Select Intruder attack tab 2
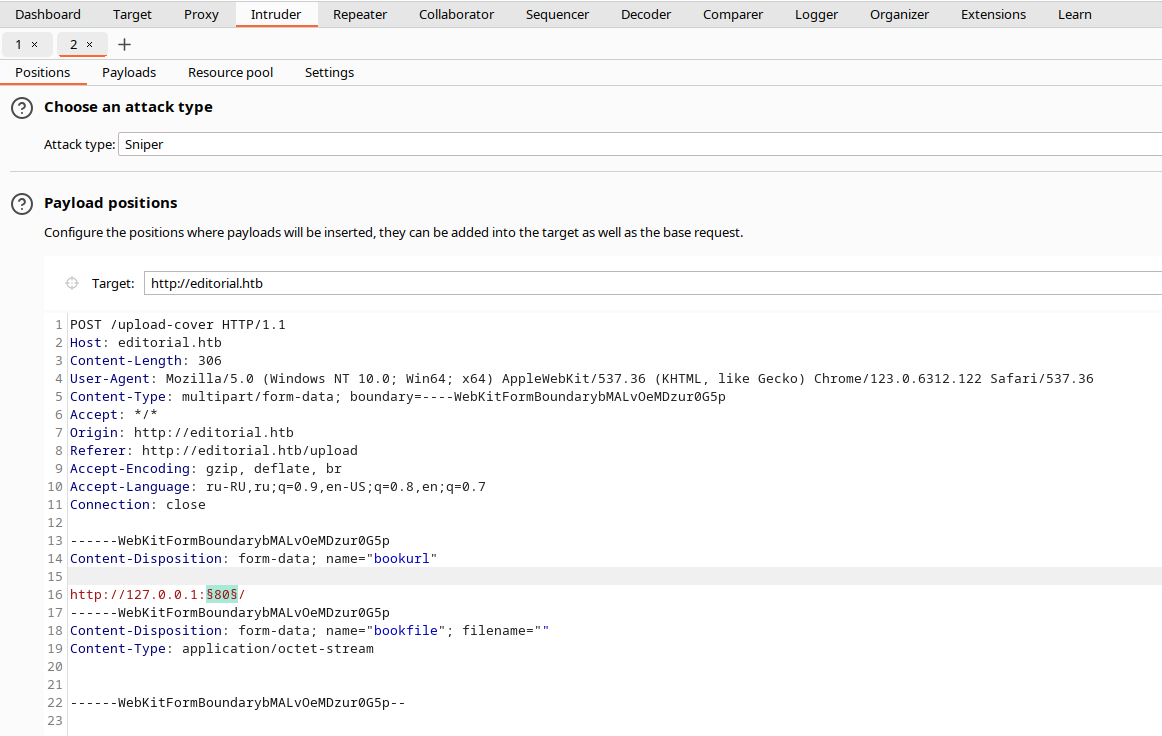Viewport: 1162px width, 736px height. (x=73, y=44)
